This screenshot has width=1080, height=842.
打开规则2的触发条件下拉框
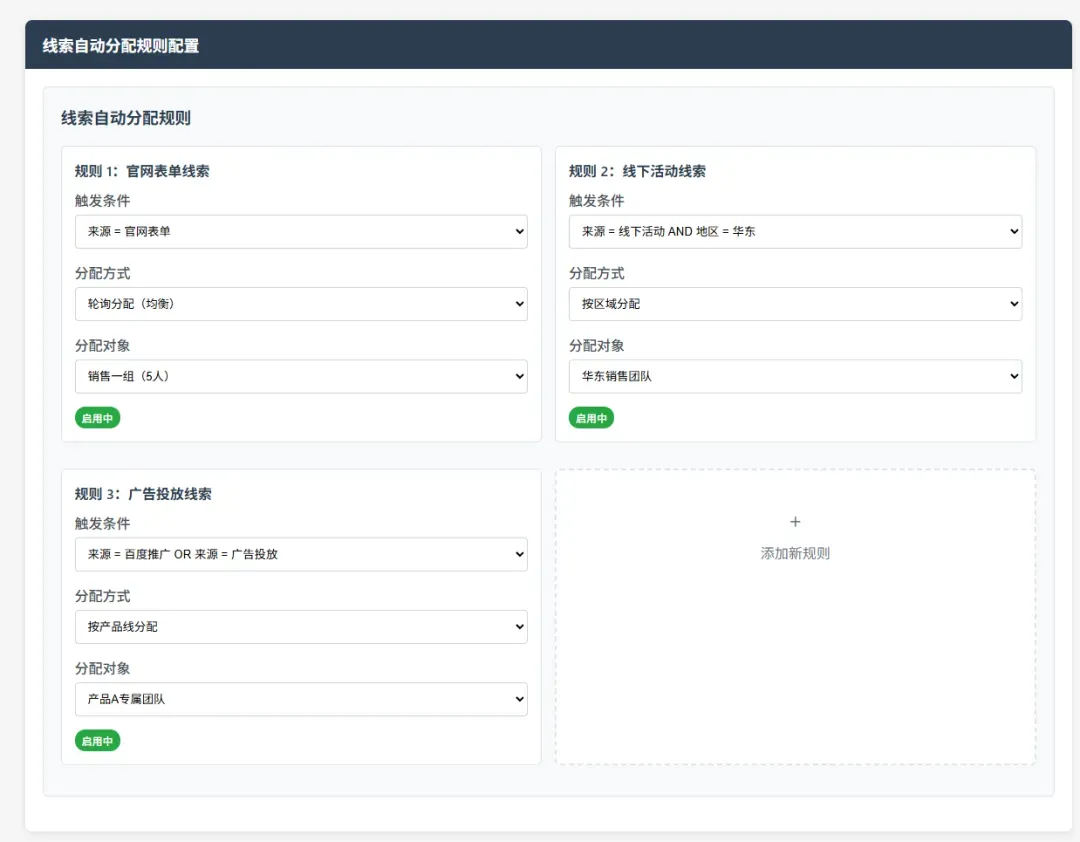click(x=795, y=231)
